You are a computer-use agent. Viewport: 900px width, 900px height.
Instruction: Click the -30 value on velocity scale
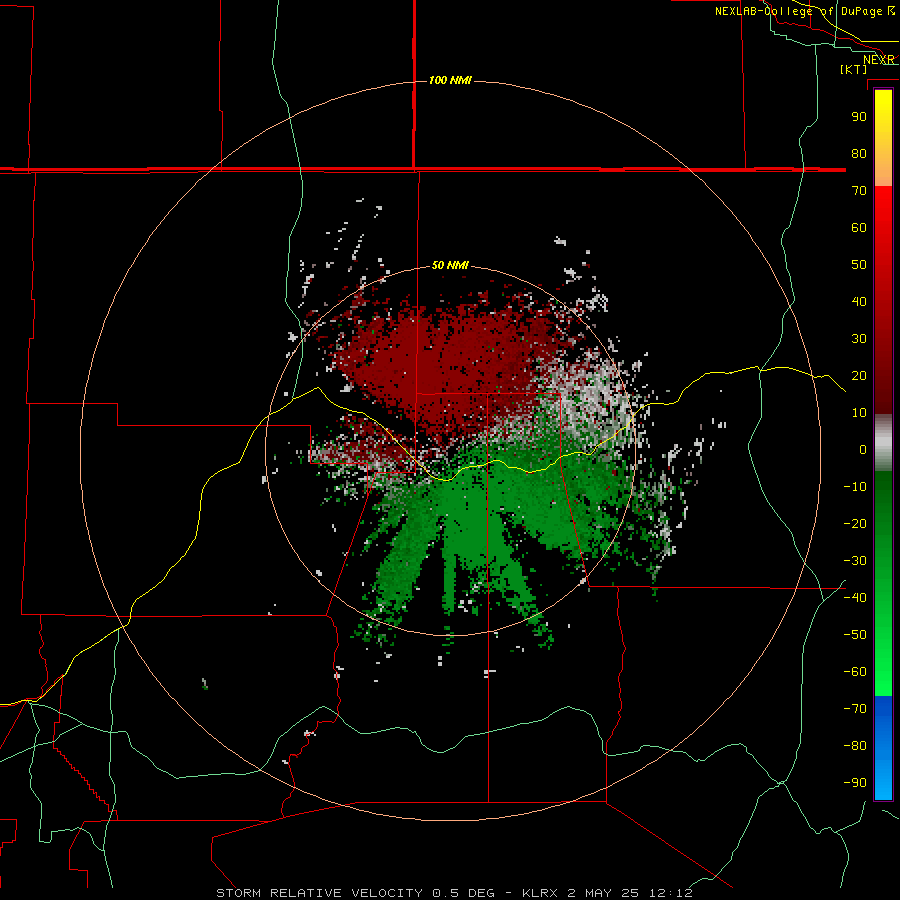[855, 561]
